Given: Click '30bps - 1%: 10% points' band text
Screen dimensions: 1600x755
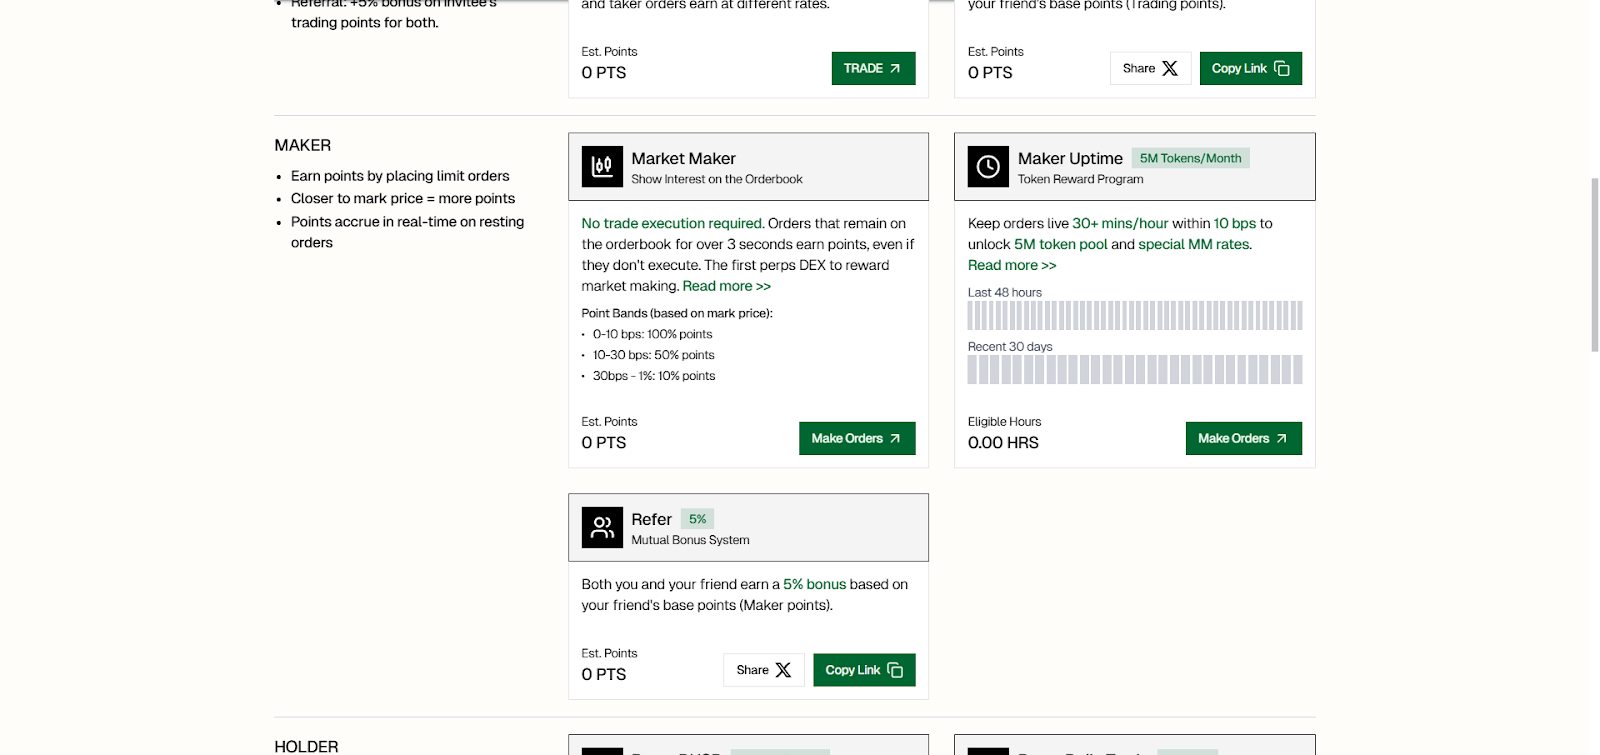Looking at the screenshot, I should (654, 376).
